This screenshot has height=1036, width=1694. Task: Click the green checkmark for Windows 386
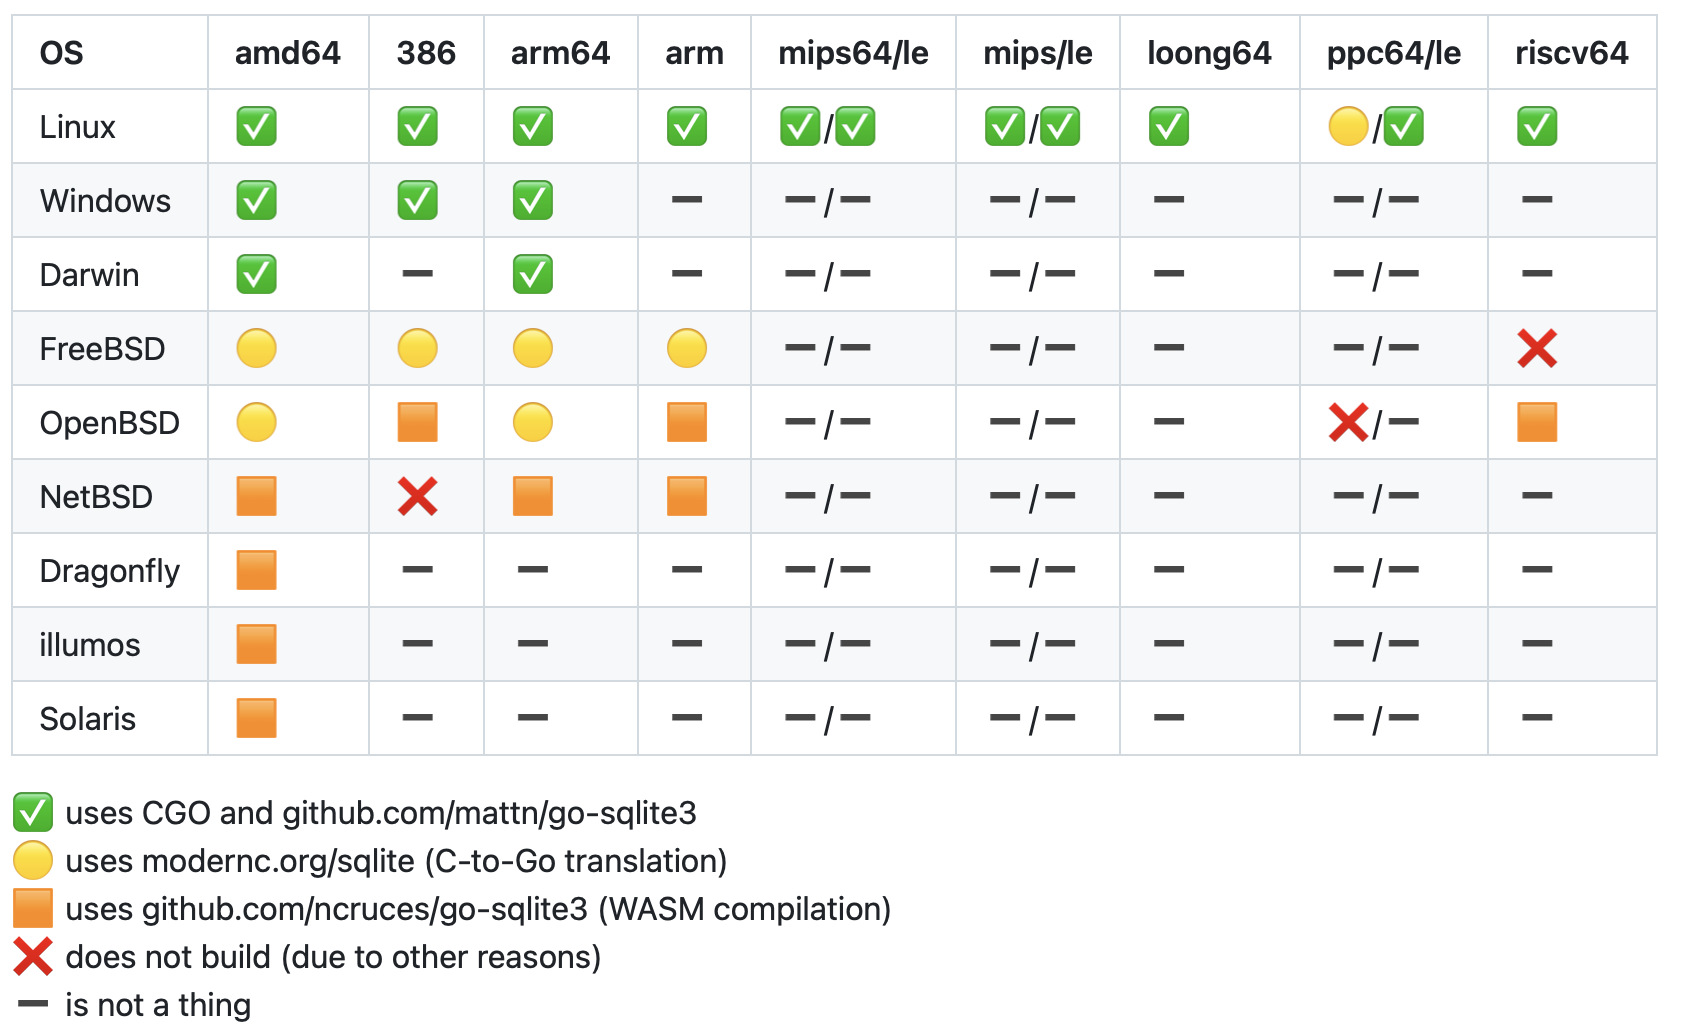point(417,201)
